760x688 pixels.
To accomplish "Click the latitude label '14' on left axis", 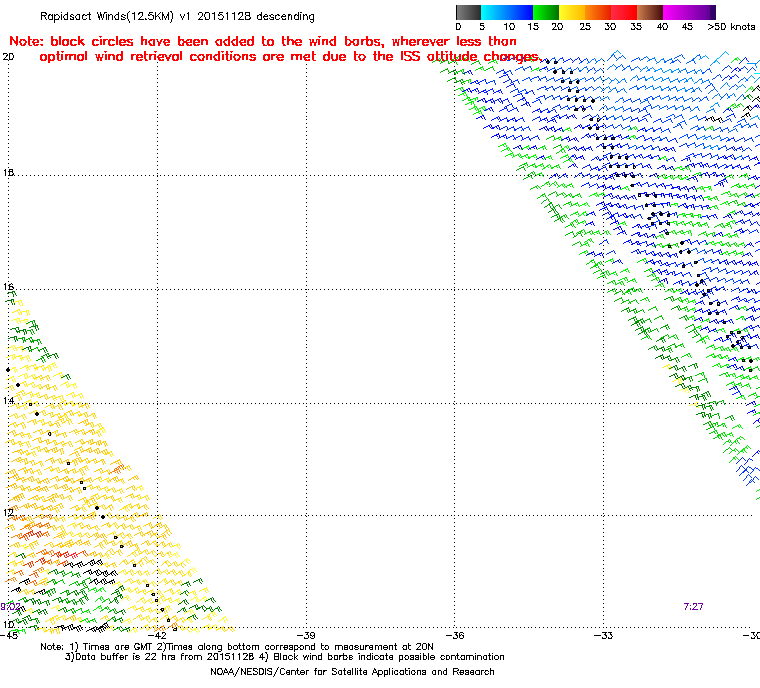I will tap(8, 400).
